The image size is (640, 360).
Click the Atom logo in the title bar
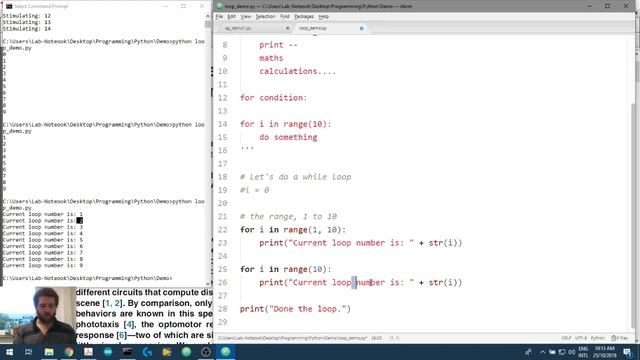click(220, 6)
